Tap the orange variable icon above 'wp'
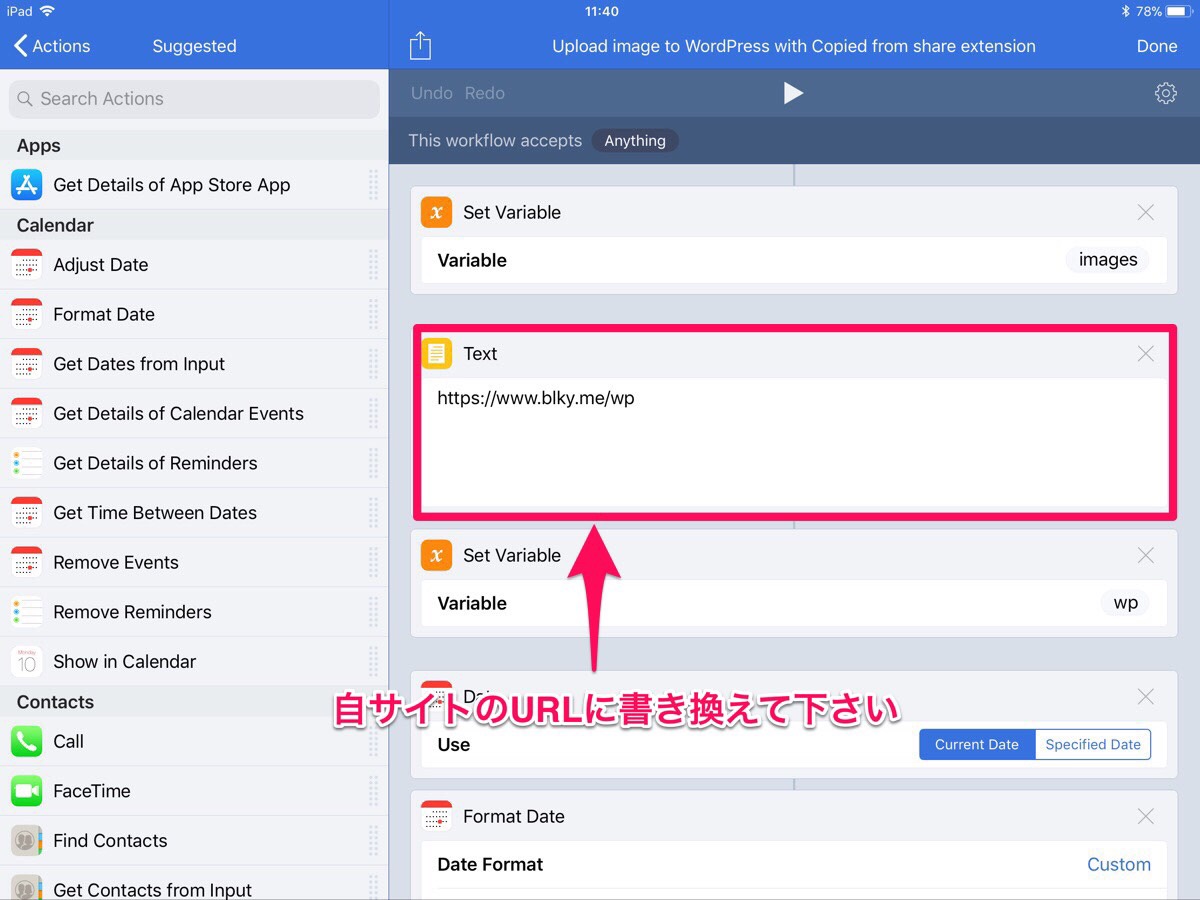The image size is (1200, 900). (437, 555)
